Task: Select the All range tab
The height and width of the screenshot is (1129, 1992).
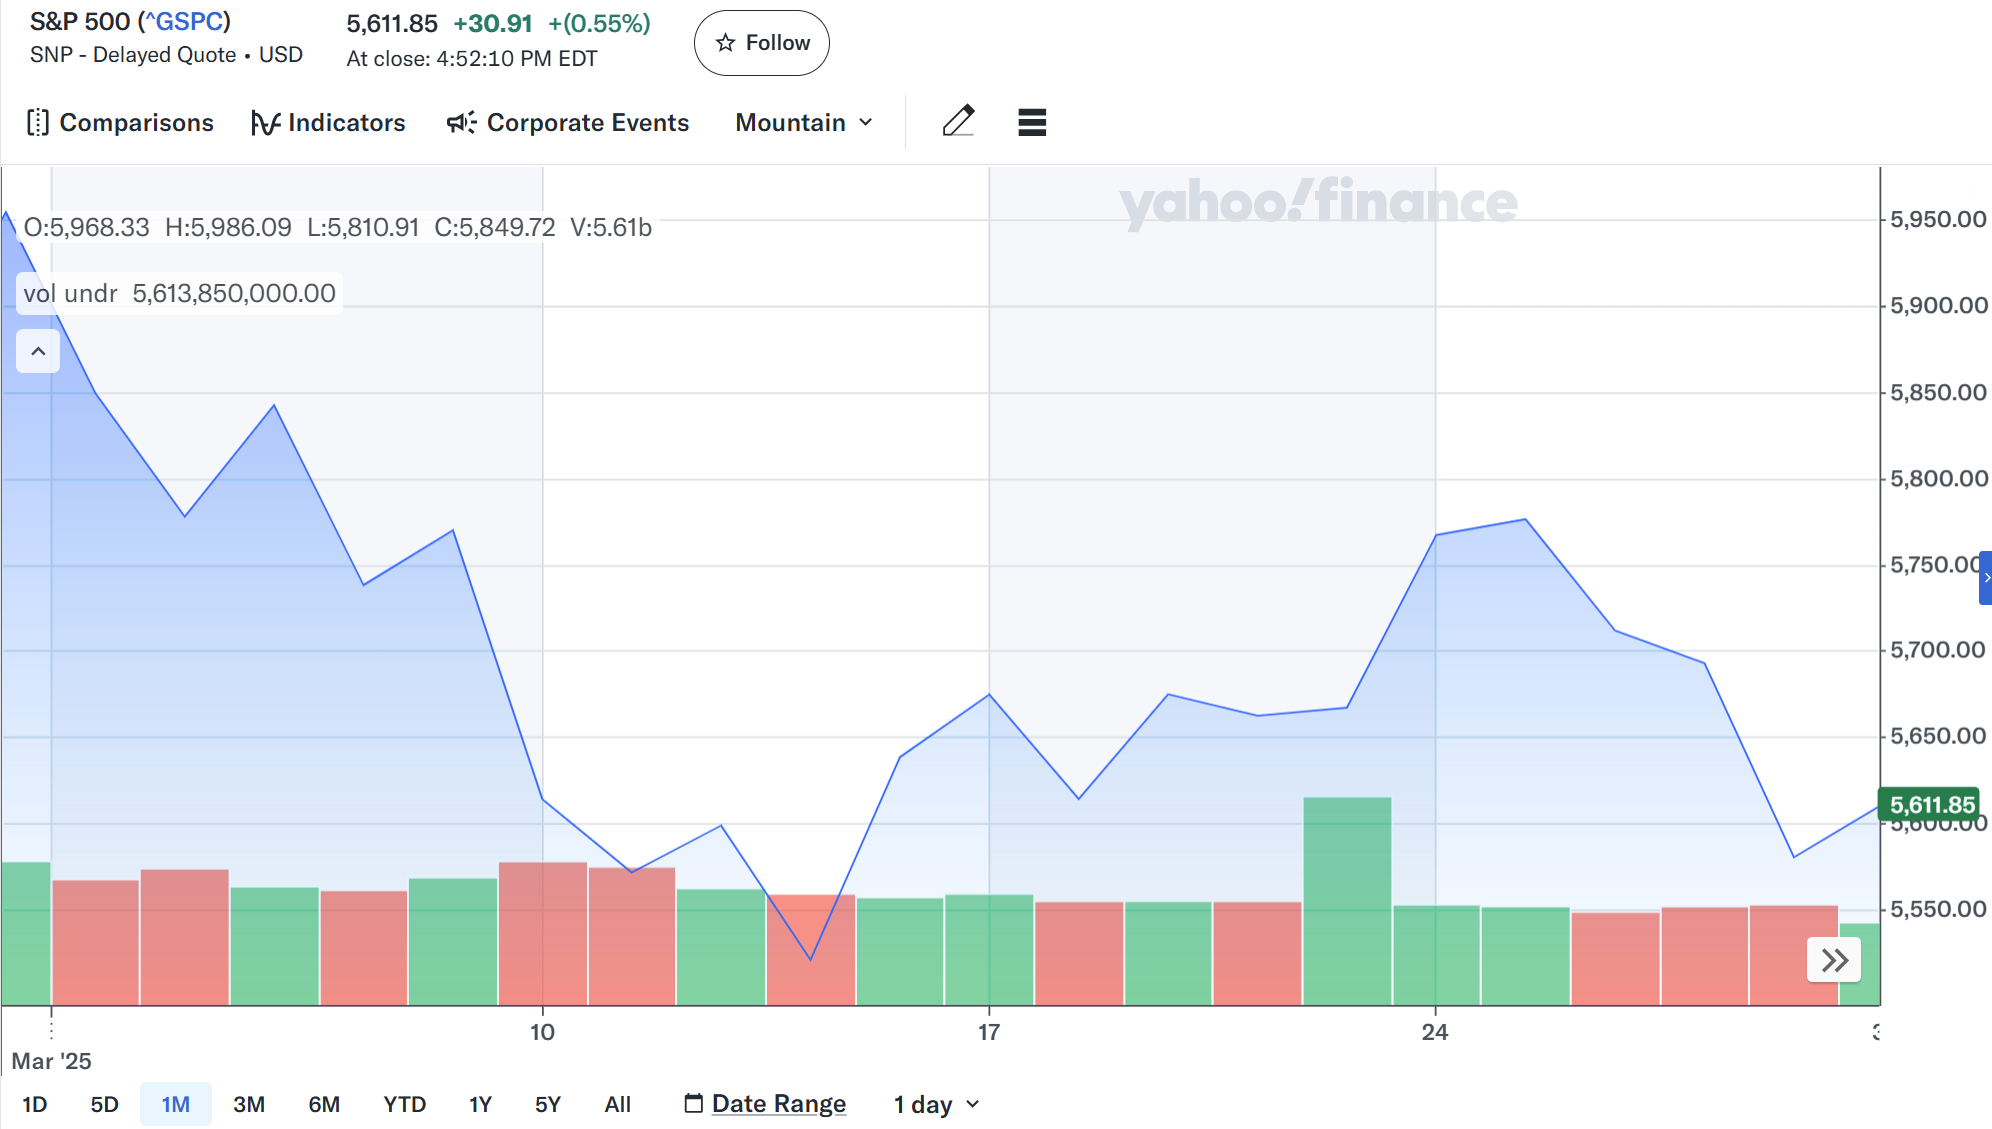Action: [x=618, y=1104]
